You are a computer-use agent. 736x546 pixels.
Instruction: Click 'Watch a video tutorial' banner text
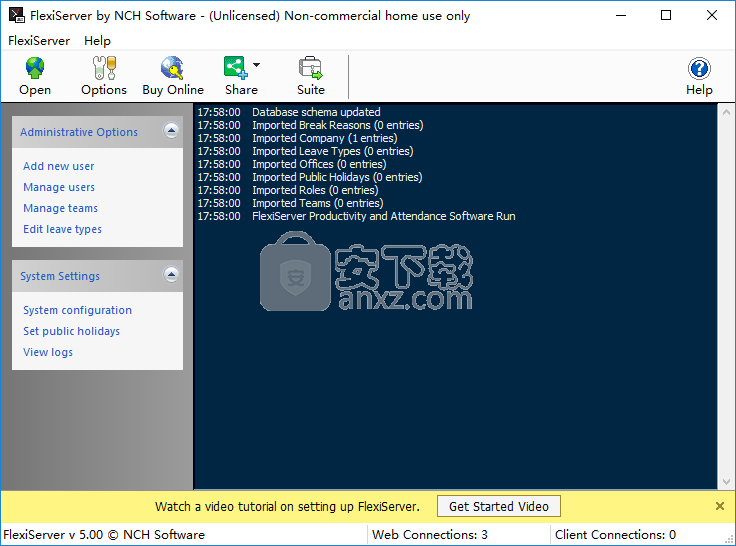[x=287, y=507]
